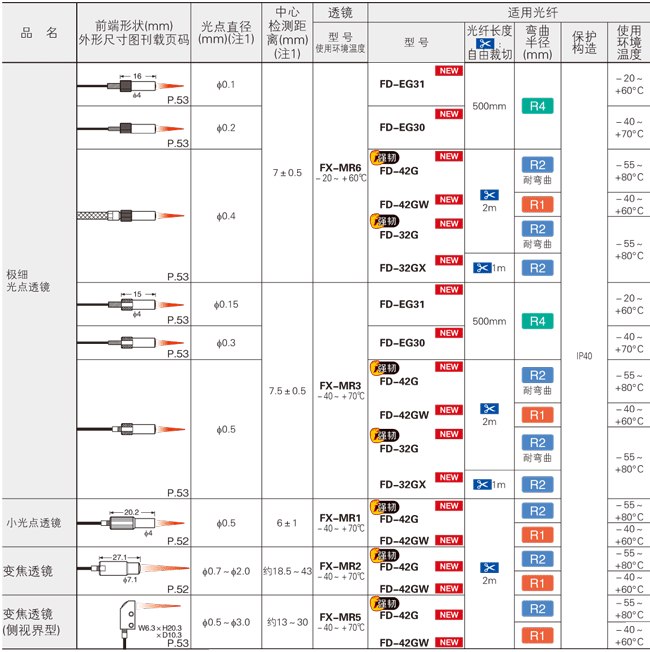This screenshot has width=650, height=652.
Task: Click the scissors icon above 2m in FX-MR3 group
Action: pos(489,409)
